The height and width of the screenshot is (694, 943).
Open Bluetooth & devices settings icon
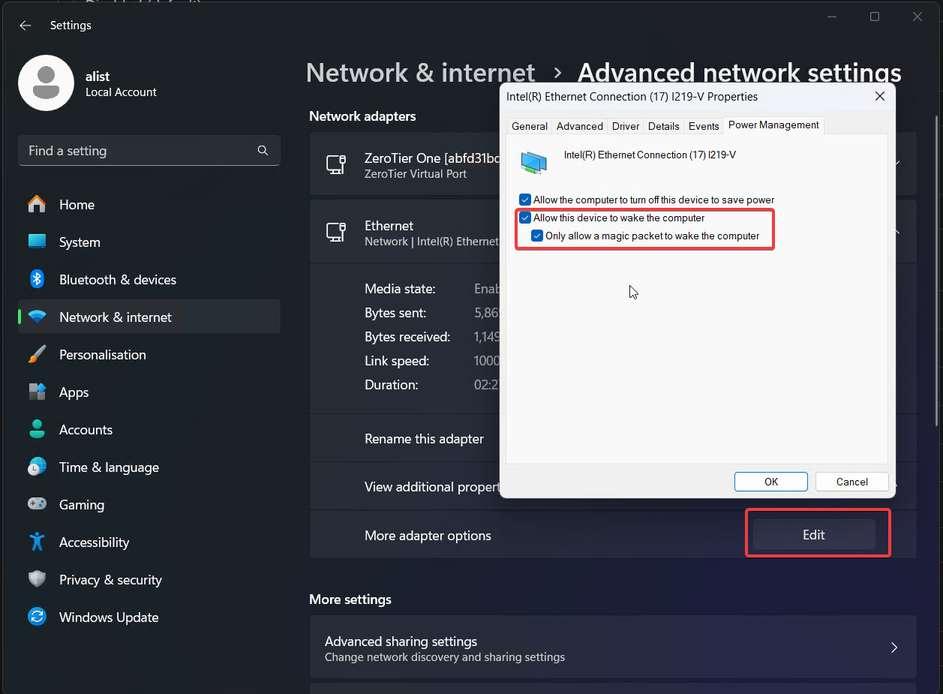point(37,280)
